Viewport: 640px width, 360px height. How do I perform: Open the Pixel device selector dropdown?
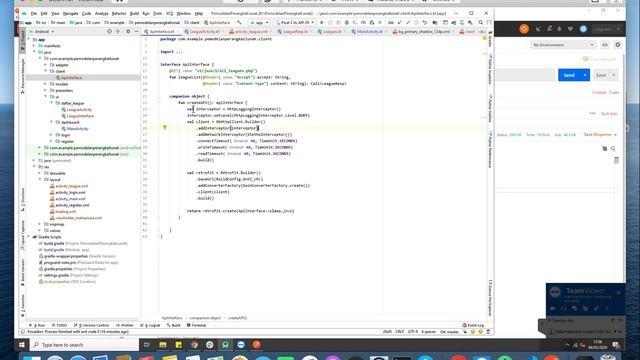295,23
